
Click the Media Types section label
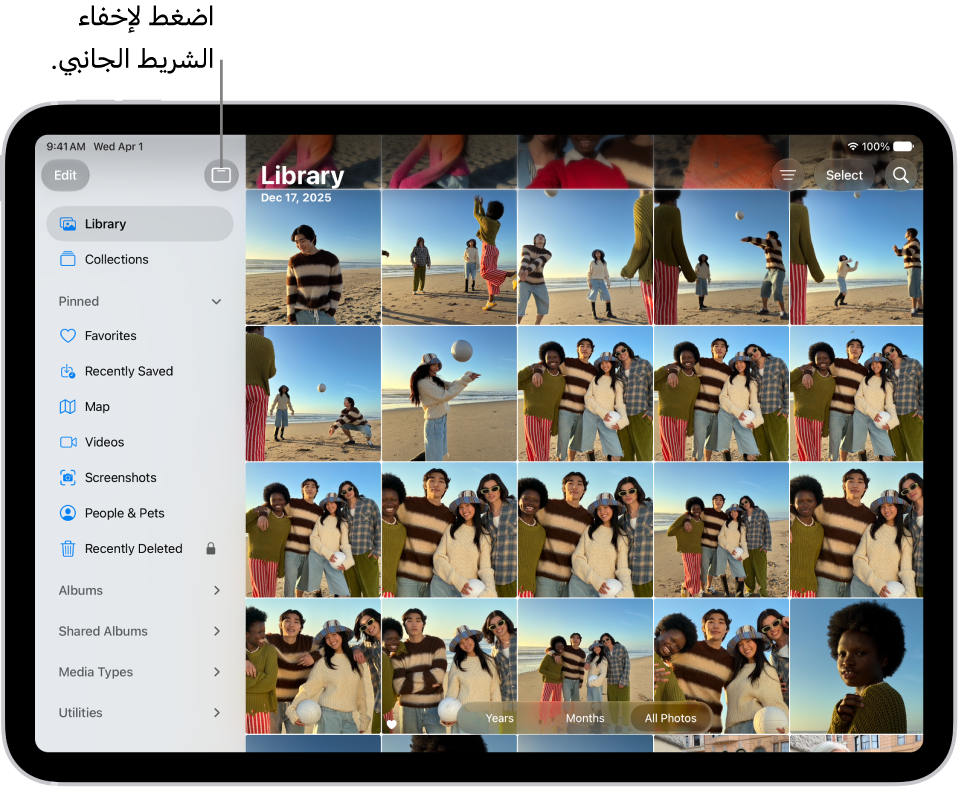[x=96, y=672]
